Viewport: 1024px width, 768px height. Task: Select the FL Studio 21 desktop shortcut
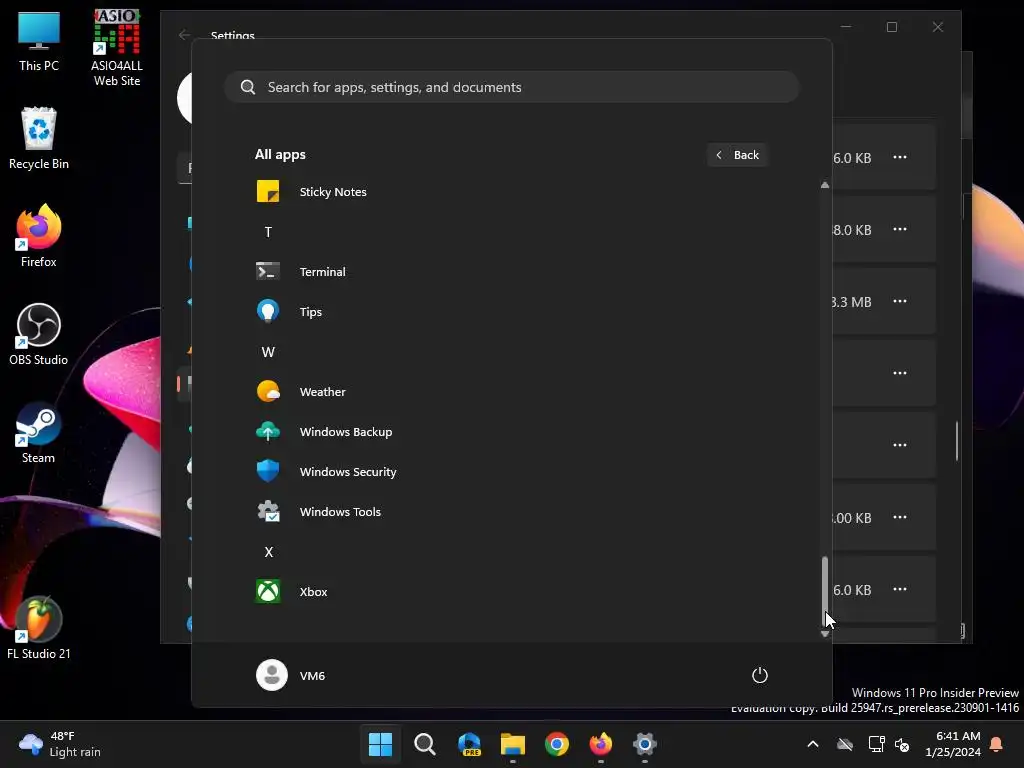click(39, 628)
